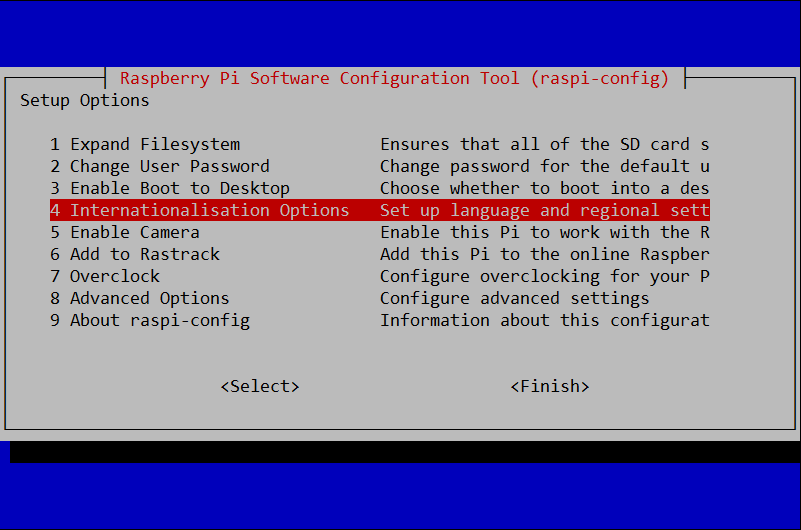Viewport: 801px width, 530px height.
Task: Click the Select button
Action: click(260, 387)
